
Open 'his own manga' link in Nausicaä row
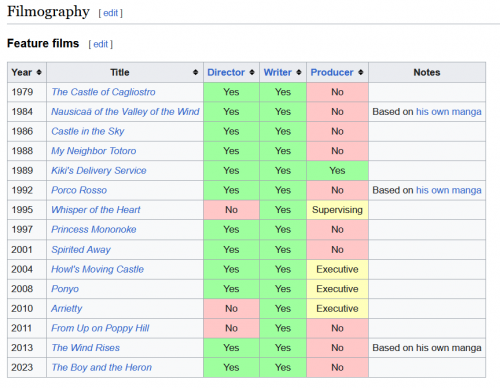point(449,112)
